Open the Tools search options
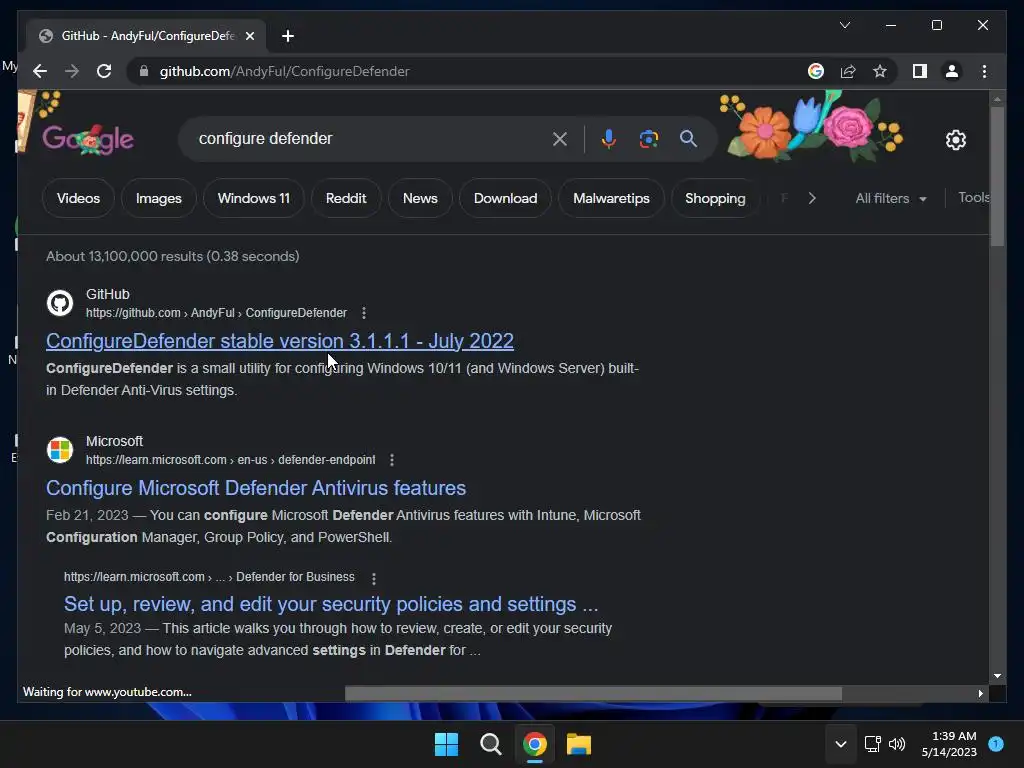Screen dimensions: 1024x768 tap(974, 198)
